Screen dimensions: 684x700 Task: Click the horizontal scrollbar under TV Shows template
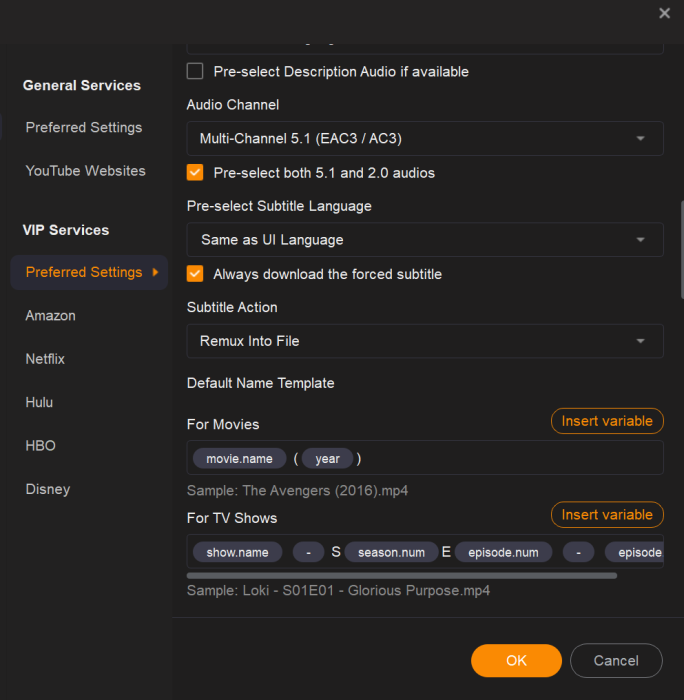click(401, 575)
